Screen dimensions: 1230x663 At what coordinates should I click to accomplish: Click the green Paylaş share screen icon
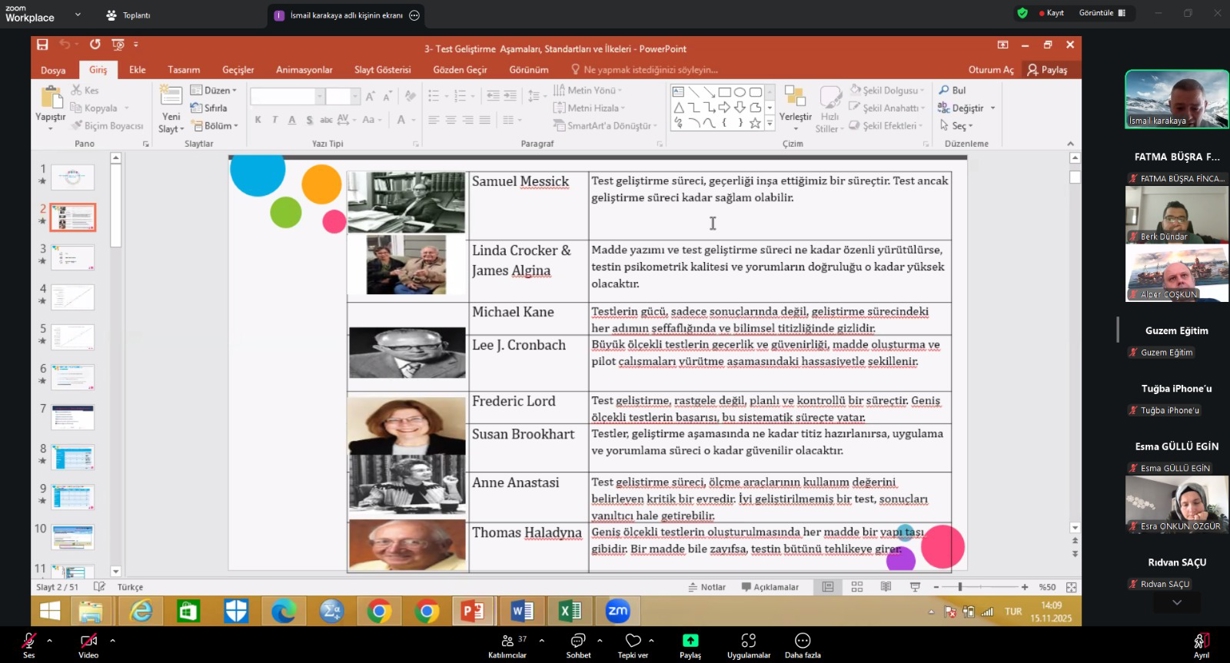[690, 641]
